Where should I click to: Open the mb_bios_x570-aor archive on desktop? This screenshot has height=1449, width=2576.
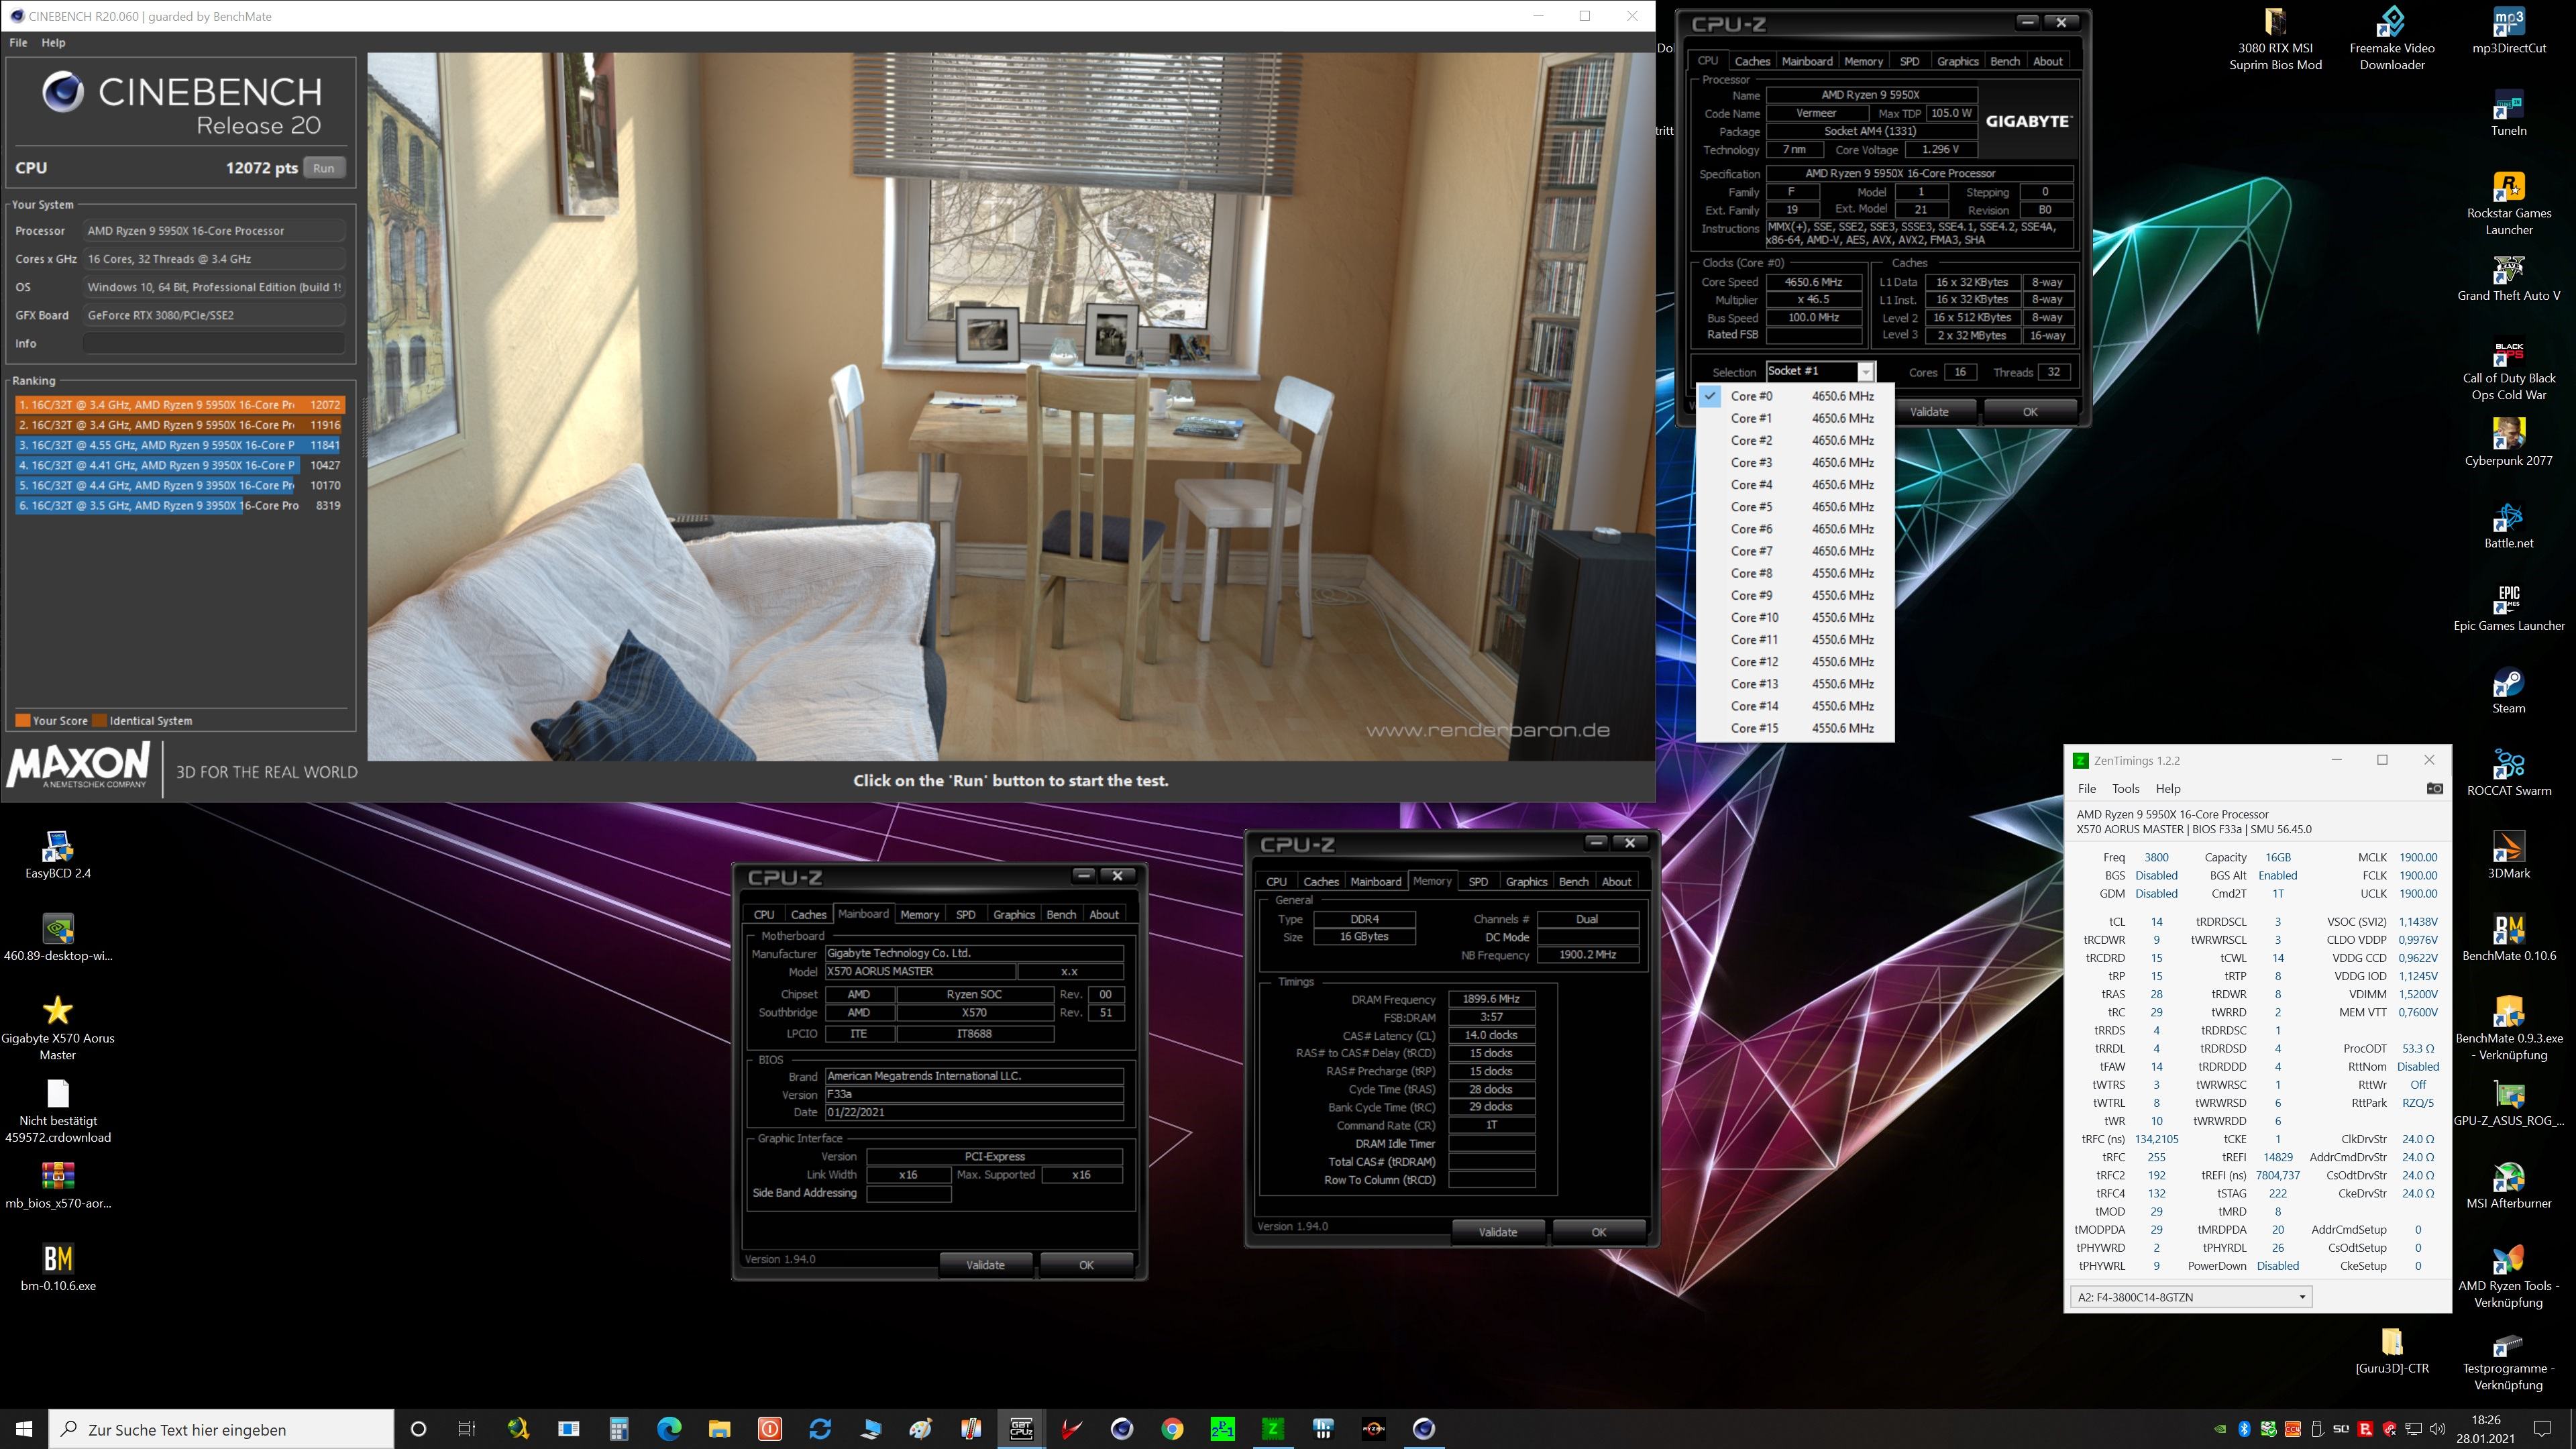[58, 1186]
